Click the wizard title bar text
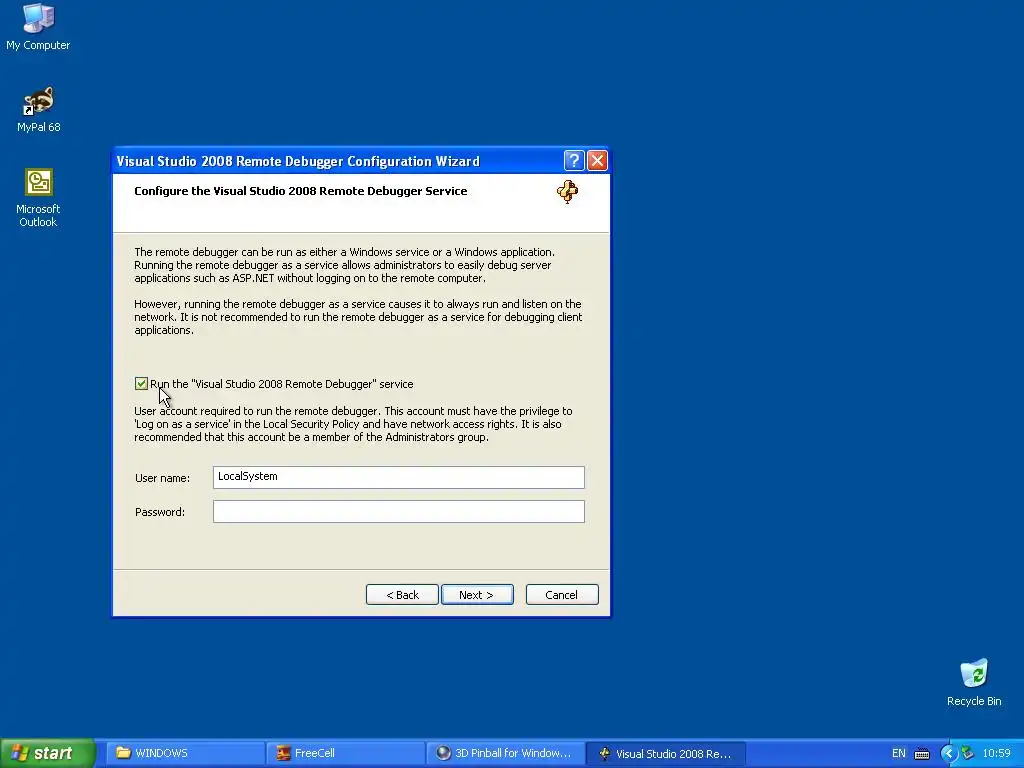This screenshot has width=1024, height=768. (298, 161)
